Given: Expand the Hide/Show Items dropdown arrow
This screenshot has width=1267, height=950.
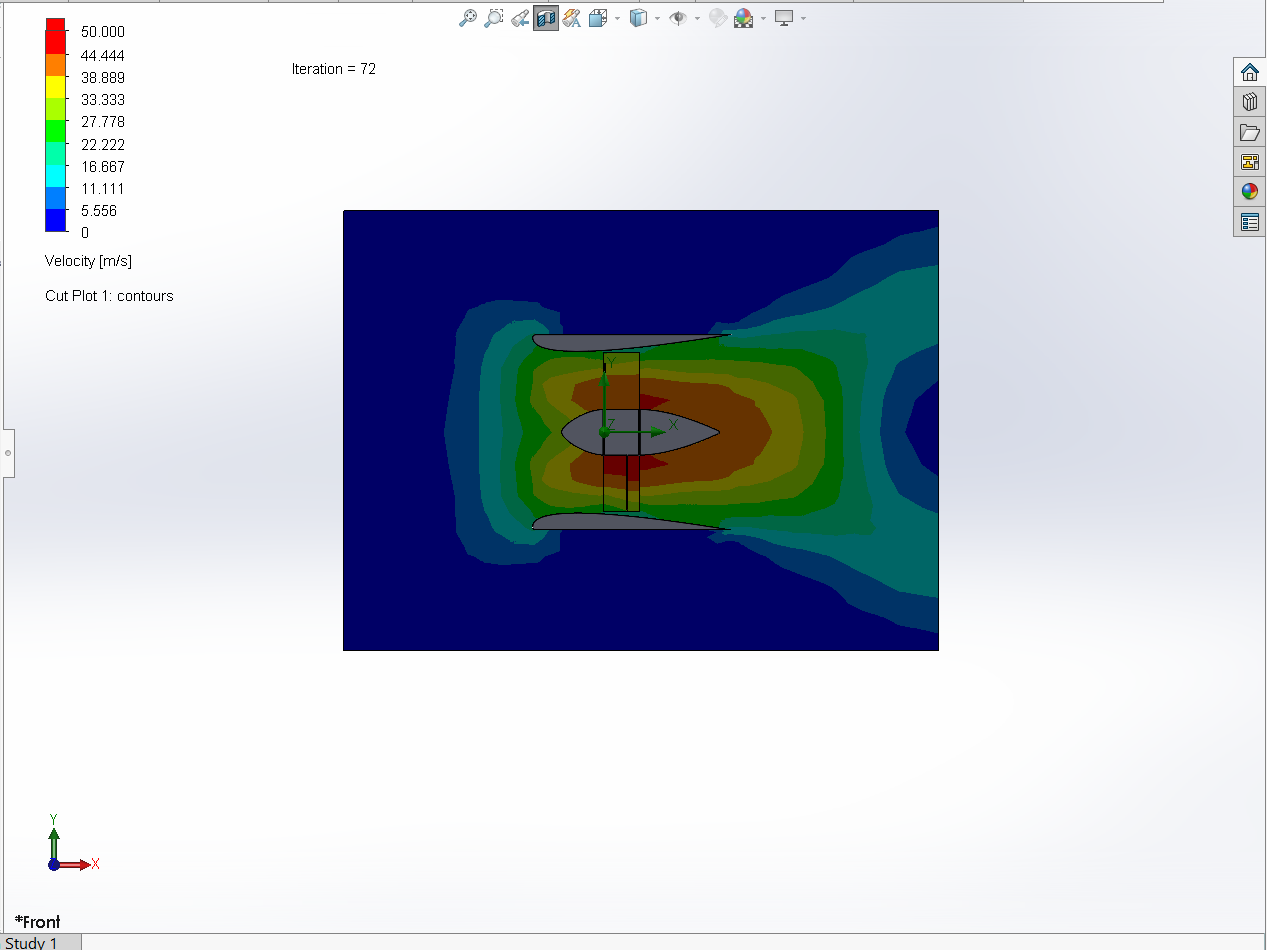Looking at the screenshot, I should tap(697, 18).
